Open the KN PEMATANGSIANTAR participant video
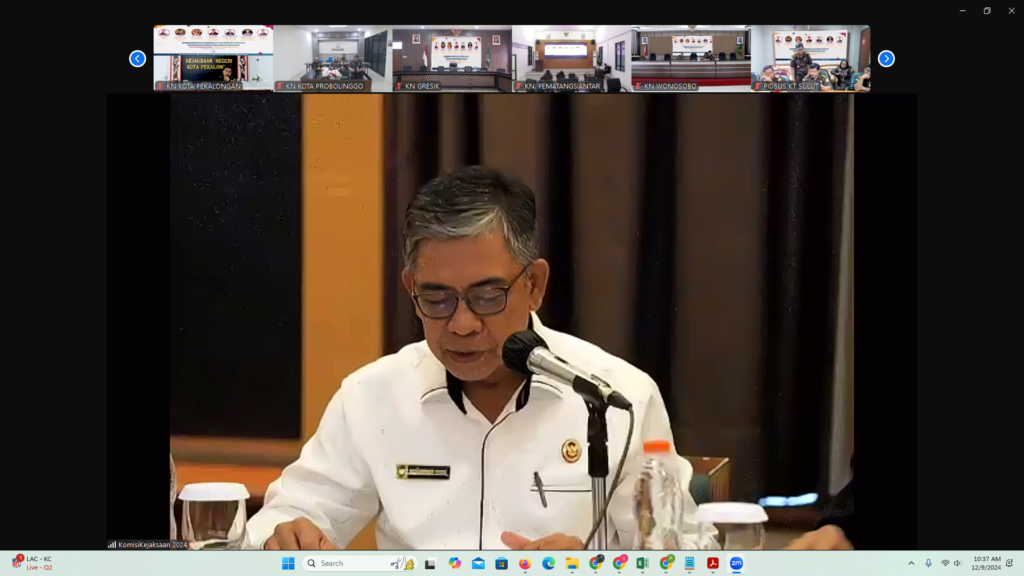Screen dimensions: 1024x576 pyautogui.click(x=571, y=57)
